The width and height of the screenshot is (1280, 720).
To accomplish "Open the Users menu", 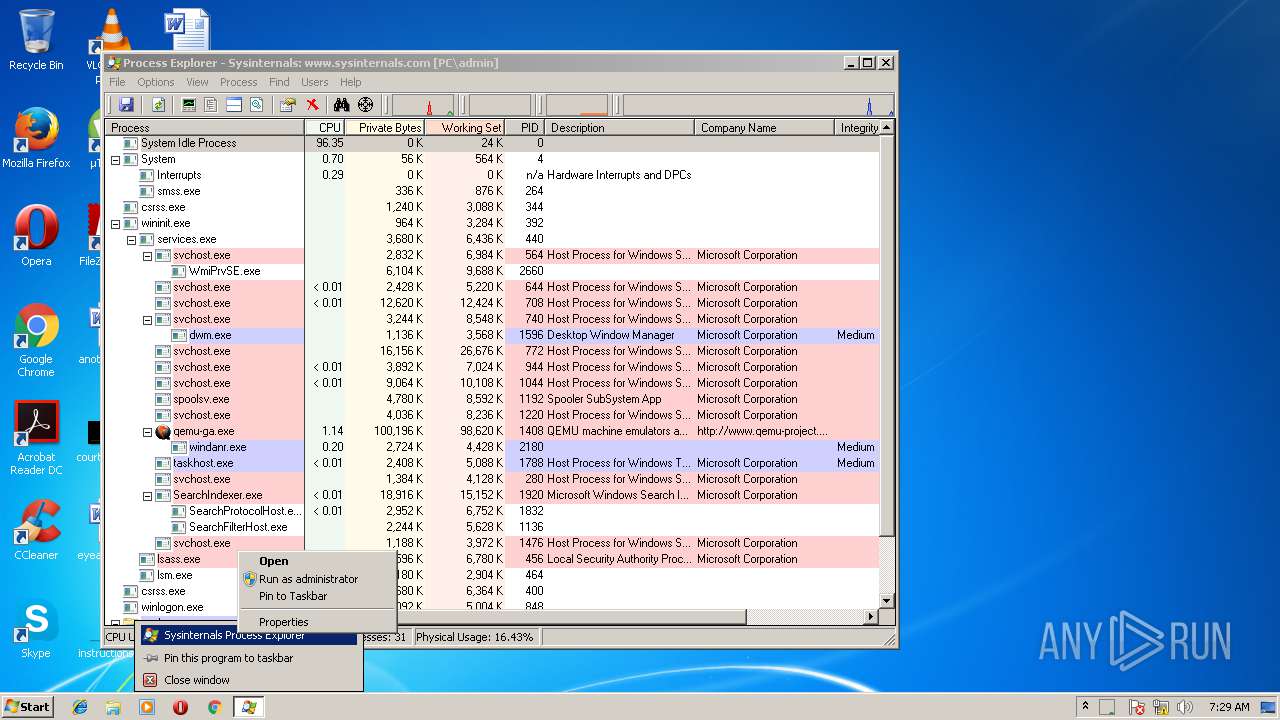I will (x=315, y=82).
